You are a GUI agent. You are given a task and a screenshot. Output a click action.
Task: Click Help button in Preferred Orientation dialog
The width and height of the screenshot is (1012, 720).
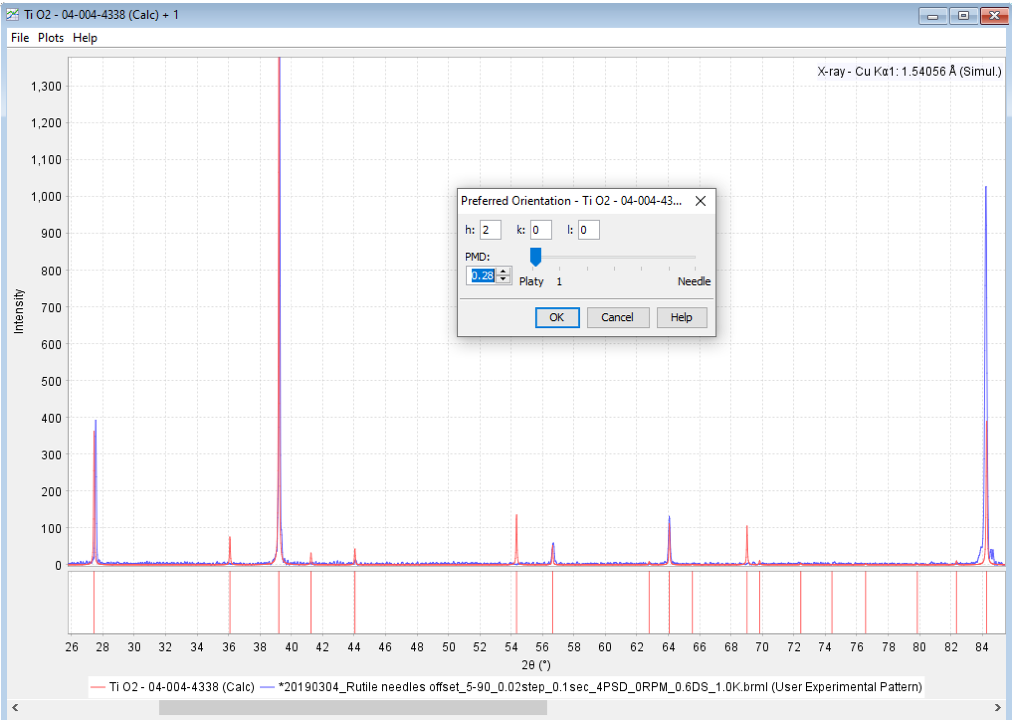(682, 317)
